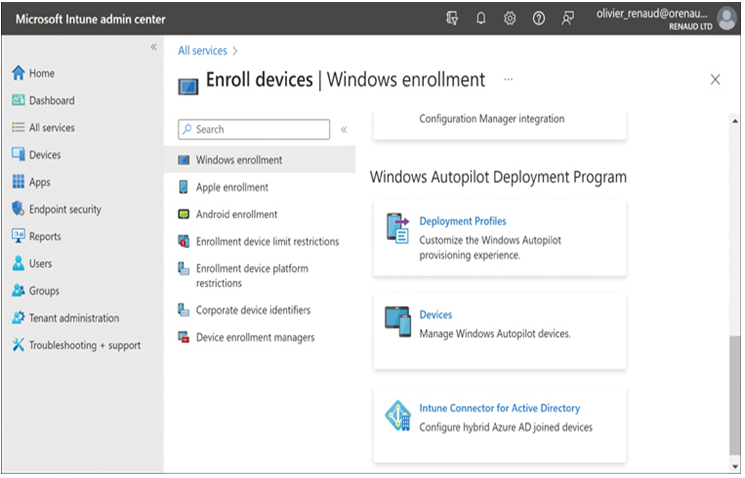Viewport: 745px width, 478px height.
Task: Click the scroll down arrow of content pane
Action: pyautogui.click(x=737, y=468)
